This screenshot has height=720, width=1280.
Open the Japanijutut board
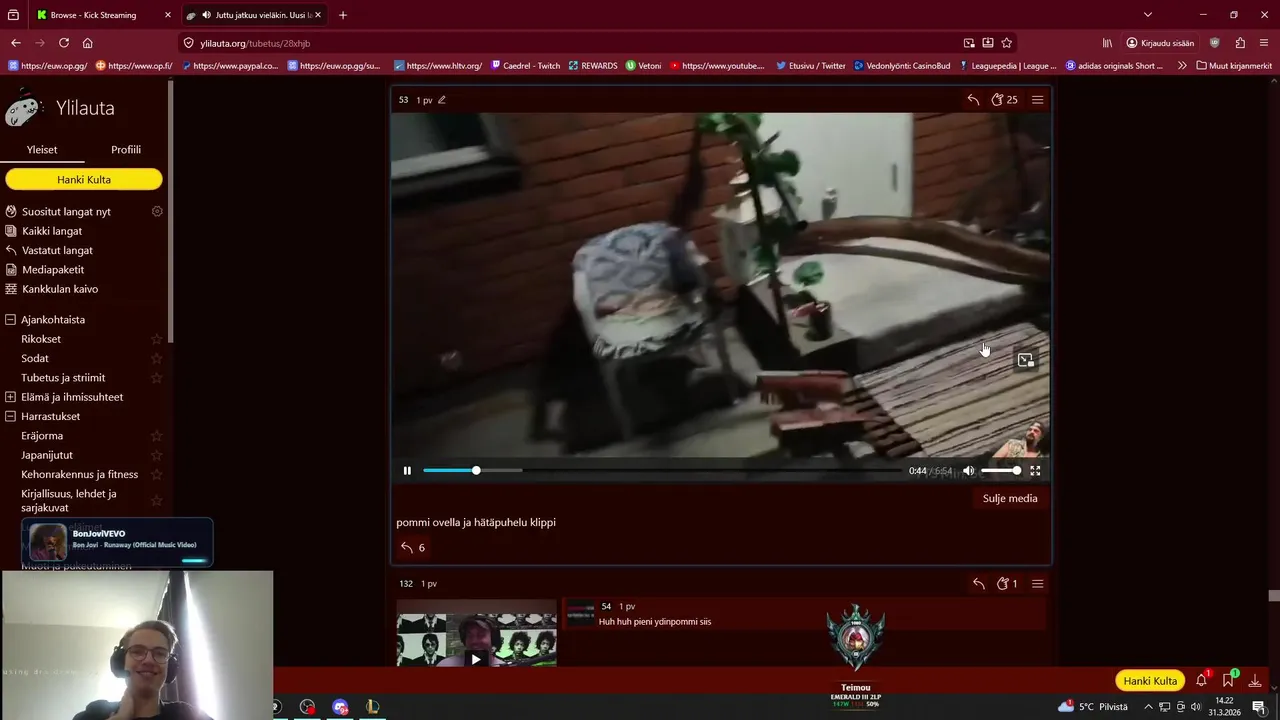[47, 455]
